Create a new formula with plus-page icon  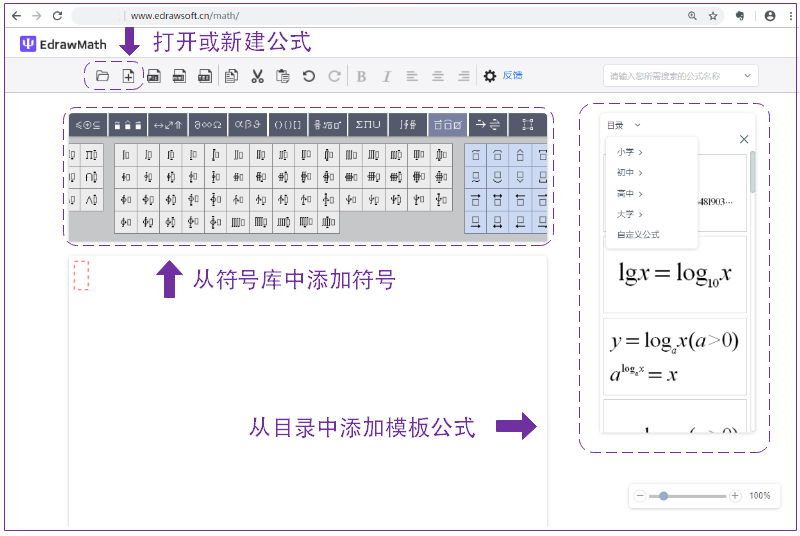pos(128,76)
